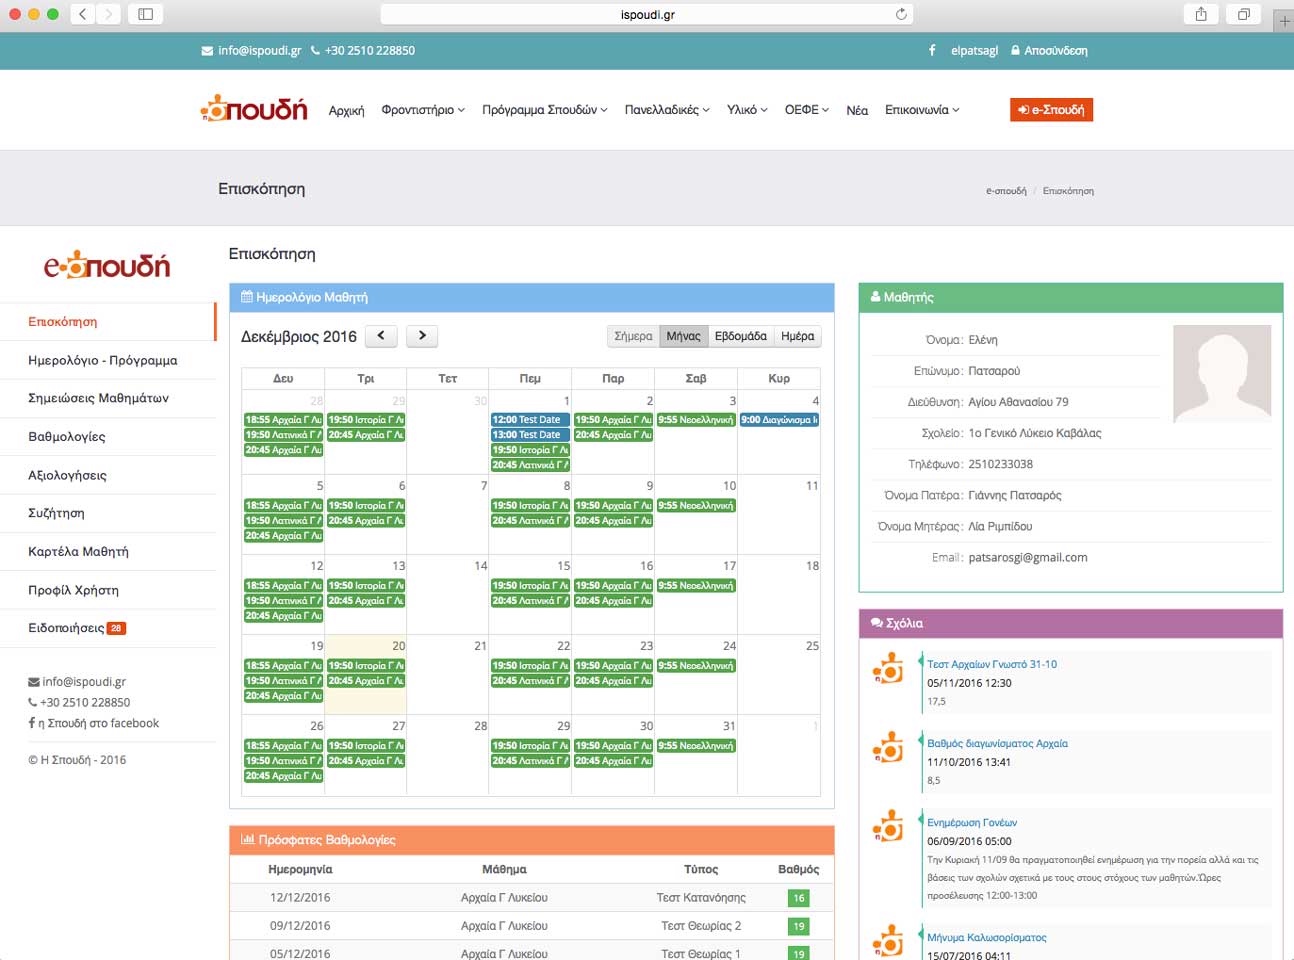This screenshot has width=1294, height=960.
Task: Expand Πανελλαδικές dropdown menu
Action: click(x=667, y=110)
